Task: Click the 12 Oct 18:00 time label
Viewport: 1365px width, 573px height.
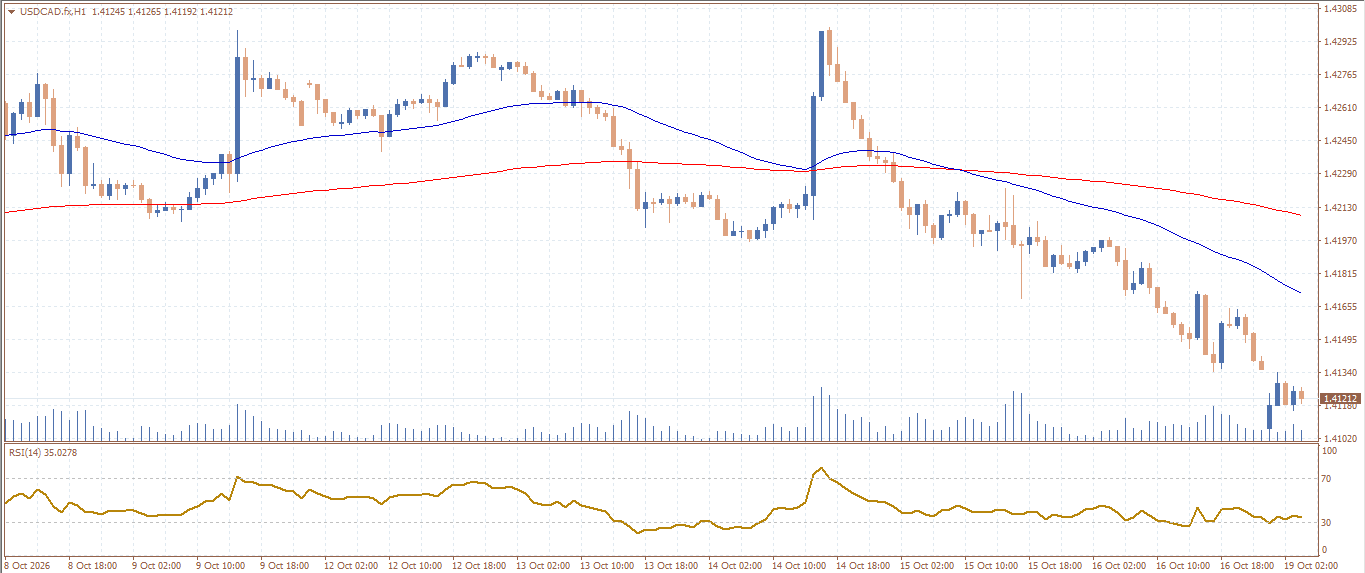Action: pyautogui.click(x=479, y=566)
